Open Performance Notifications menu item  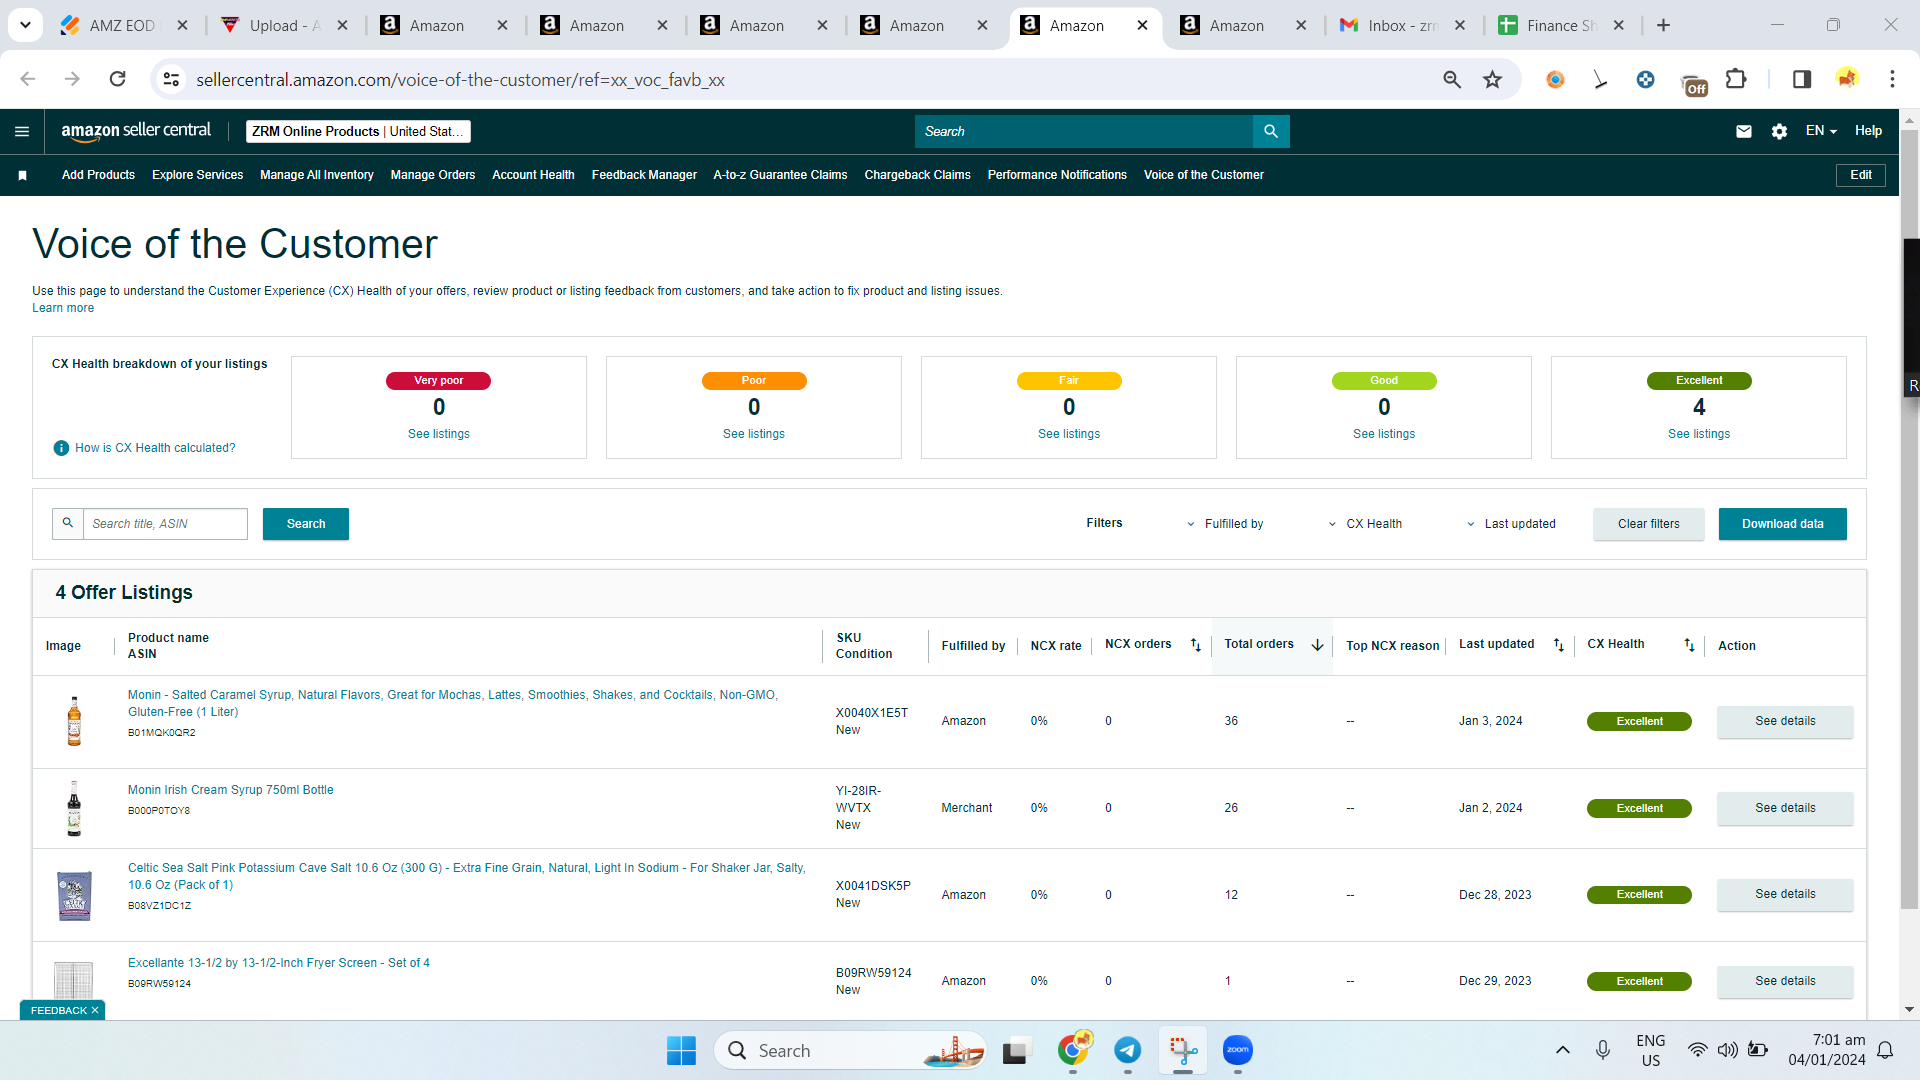pyautogui.click(x=1057, y=175)
